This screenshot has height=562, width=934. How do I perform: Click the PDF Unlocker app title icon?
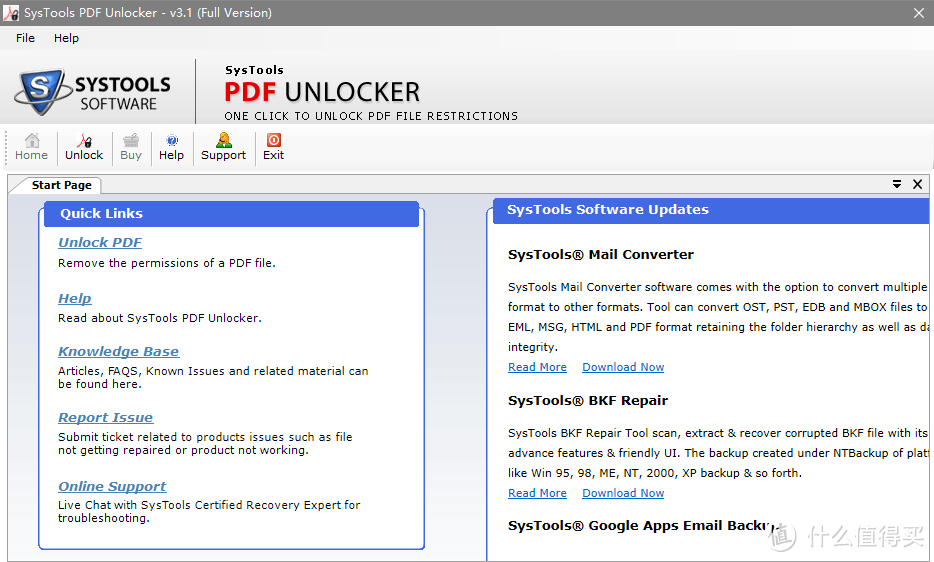pos(11,13)
